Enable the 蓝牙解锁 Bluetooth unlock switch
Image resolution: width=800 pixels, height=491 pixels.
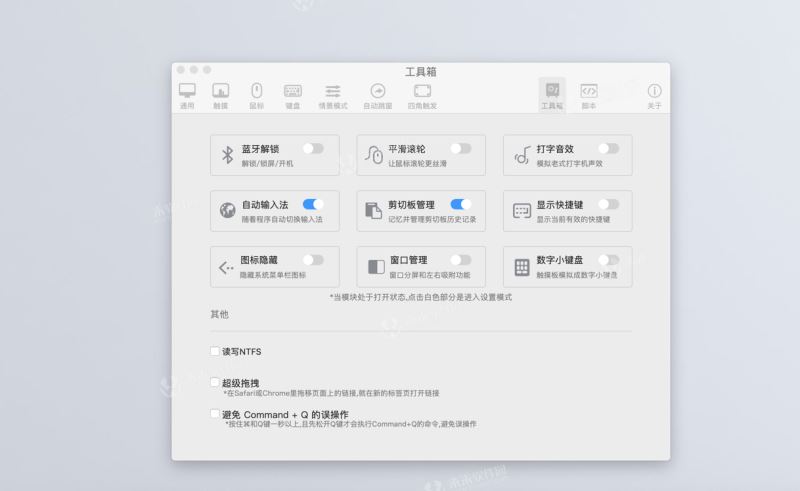click(313, 149)
